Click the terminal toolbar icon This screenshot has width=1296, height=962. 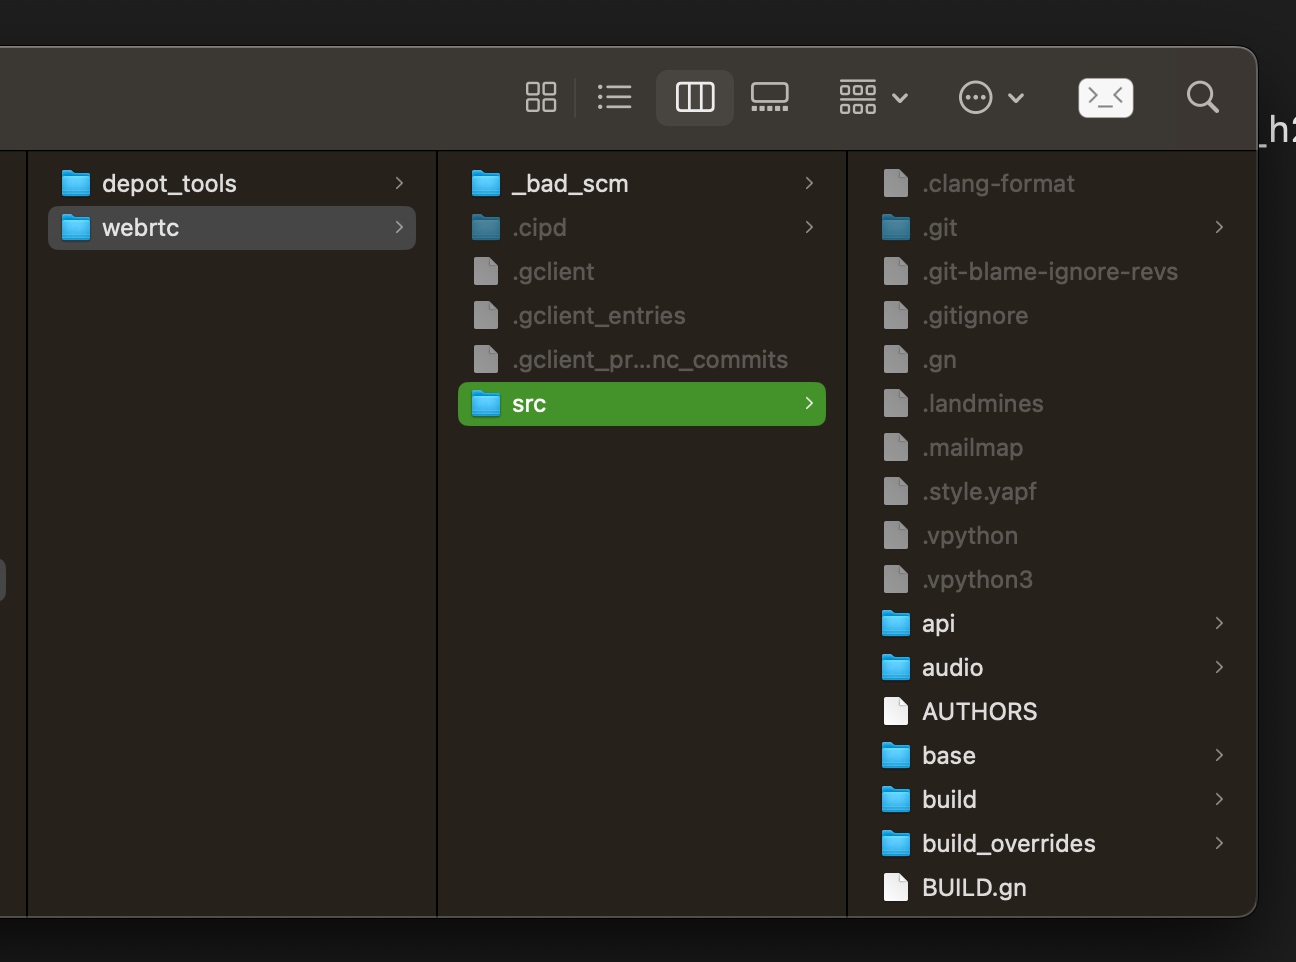tap(1105, 97)
